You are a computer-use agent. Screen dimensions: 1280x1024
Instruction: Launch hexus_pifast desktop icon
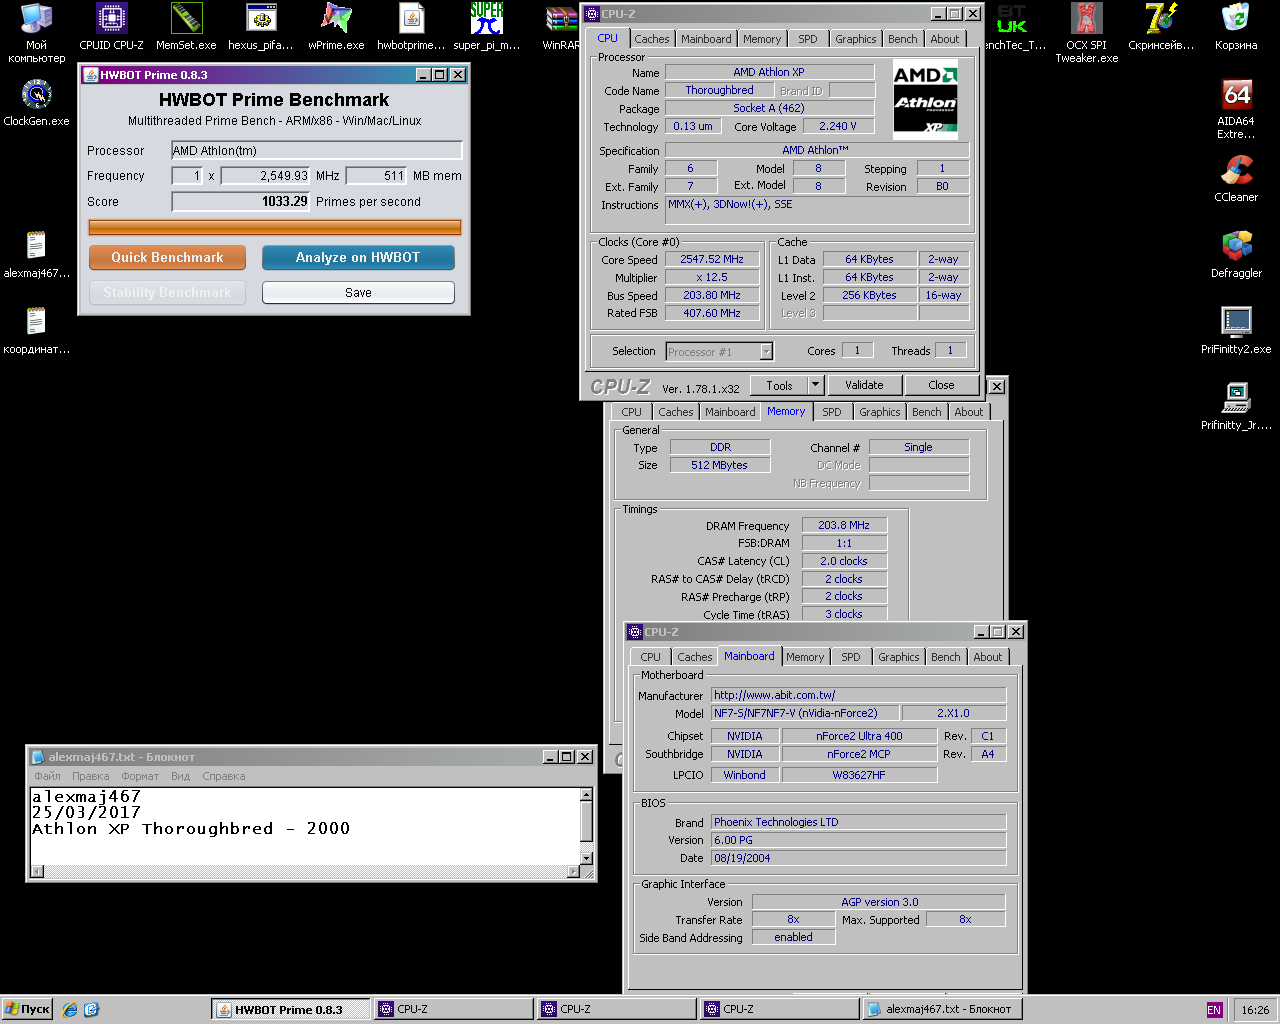tap(261, 27)
